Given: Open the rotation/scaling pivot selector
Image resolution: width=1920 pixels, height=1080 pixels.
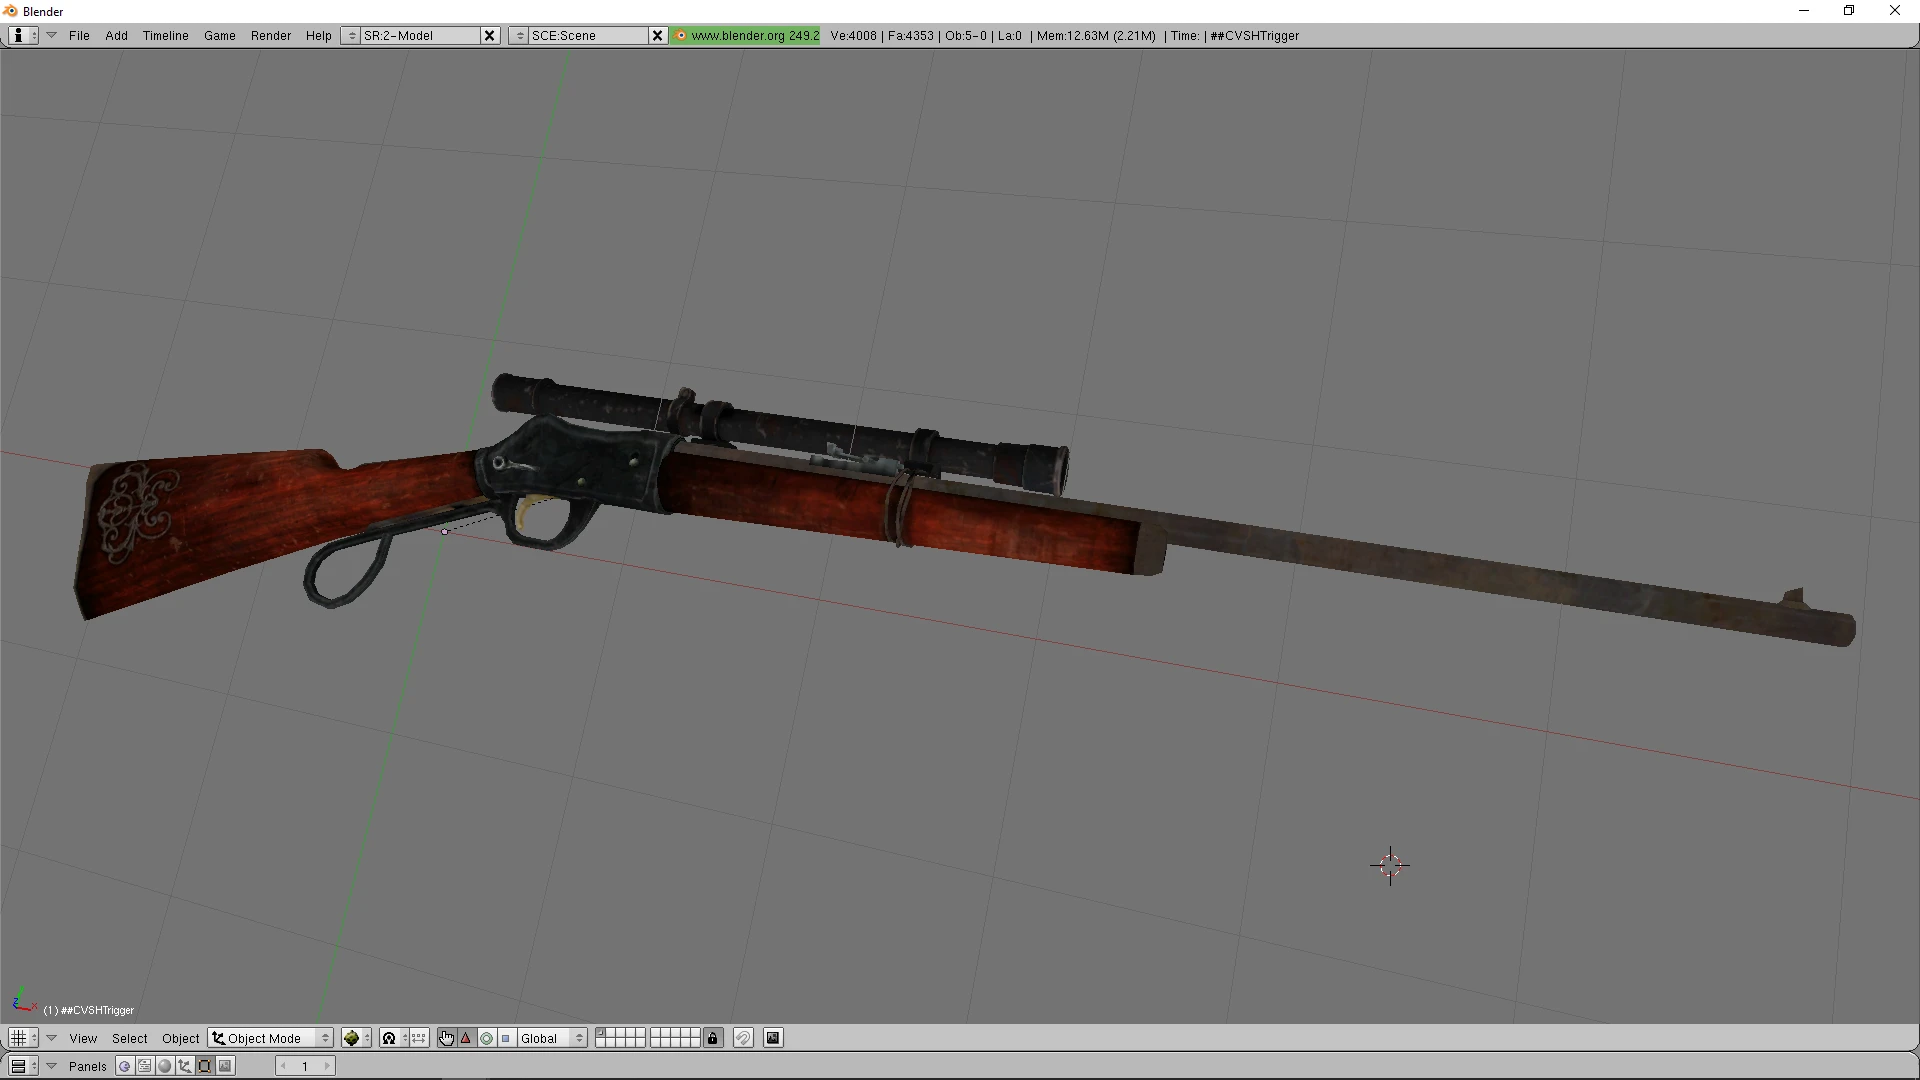Looking at the screenshot, I should [394, 1038].
